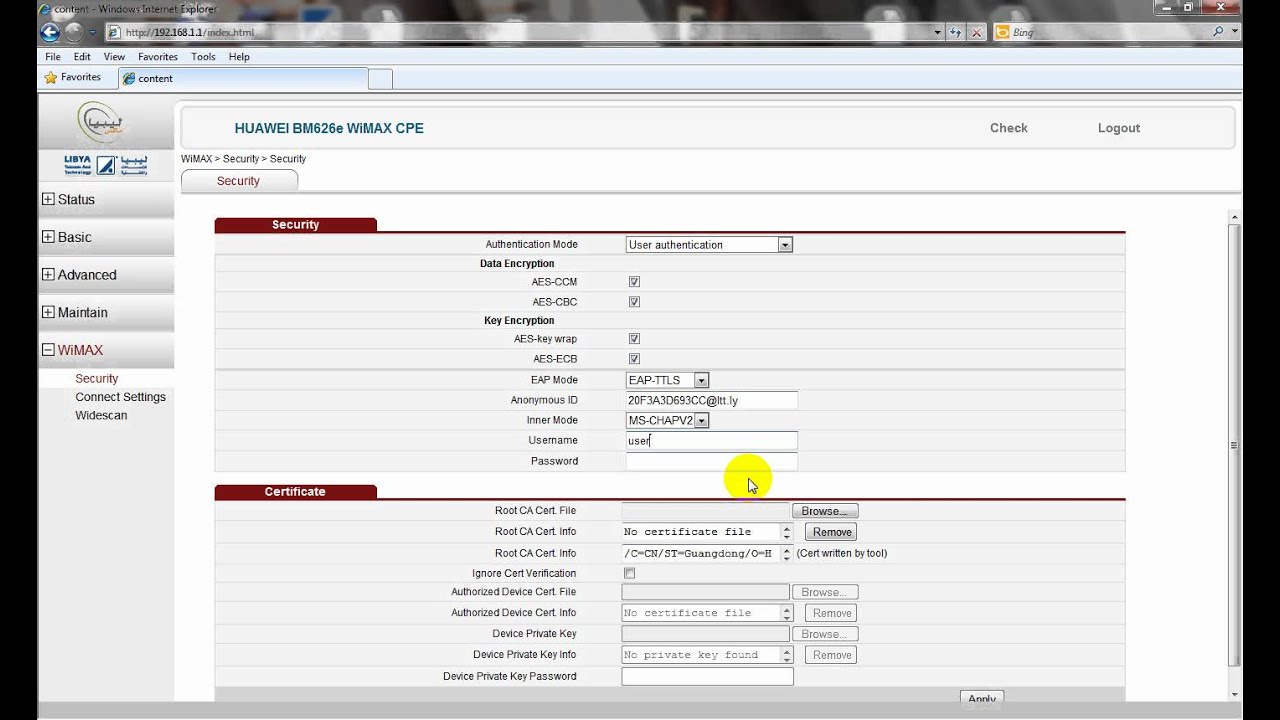Click the '(Cert written by tool)' text
This screenshot has width=1280, height=720.
coord(841,553)
